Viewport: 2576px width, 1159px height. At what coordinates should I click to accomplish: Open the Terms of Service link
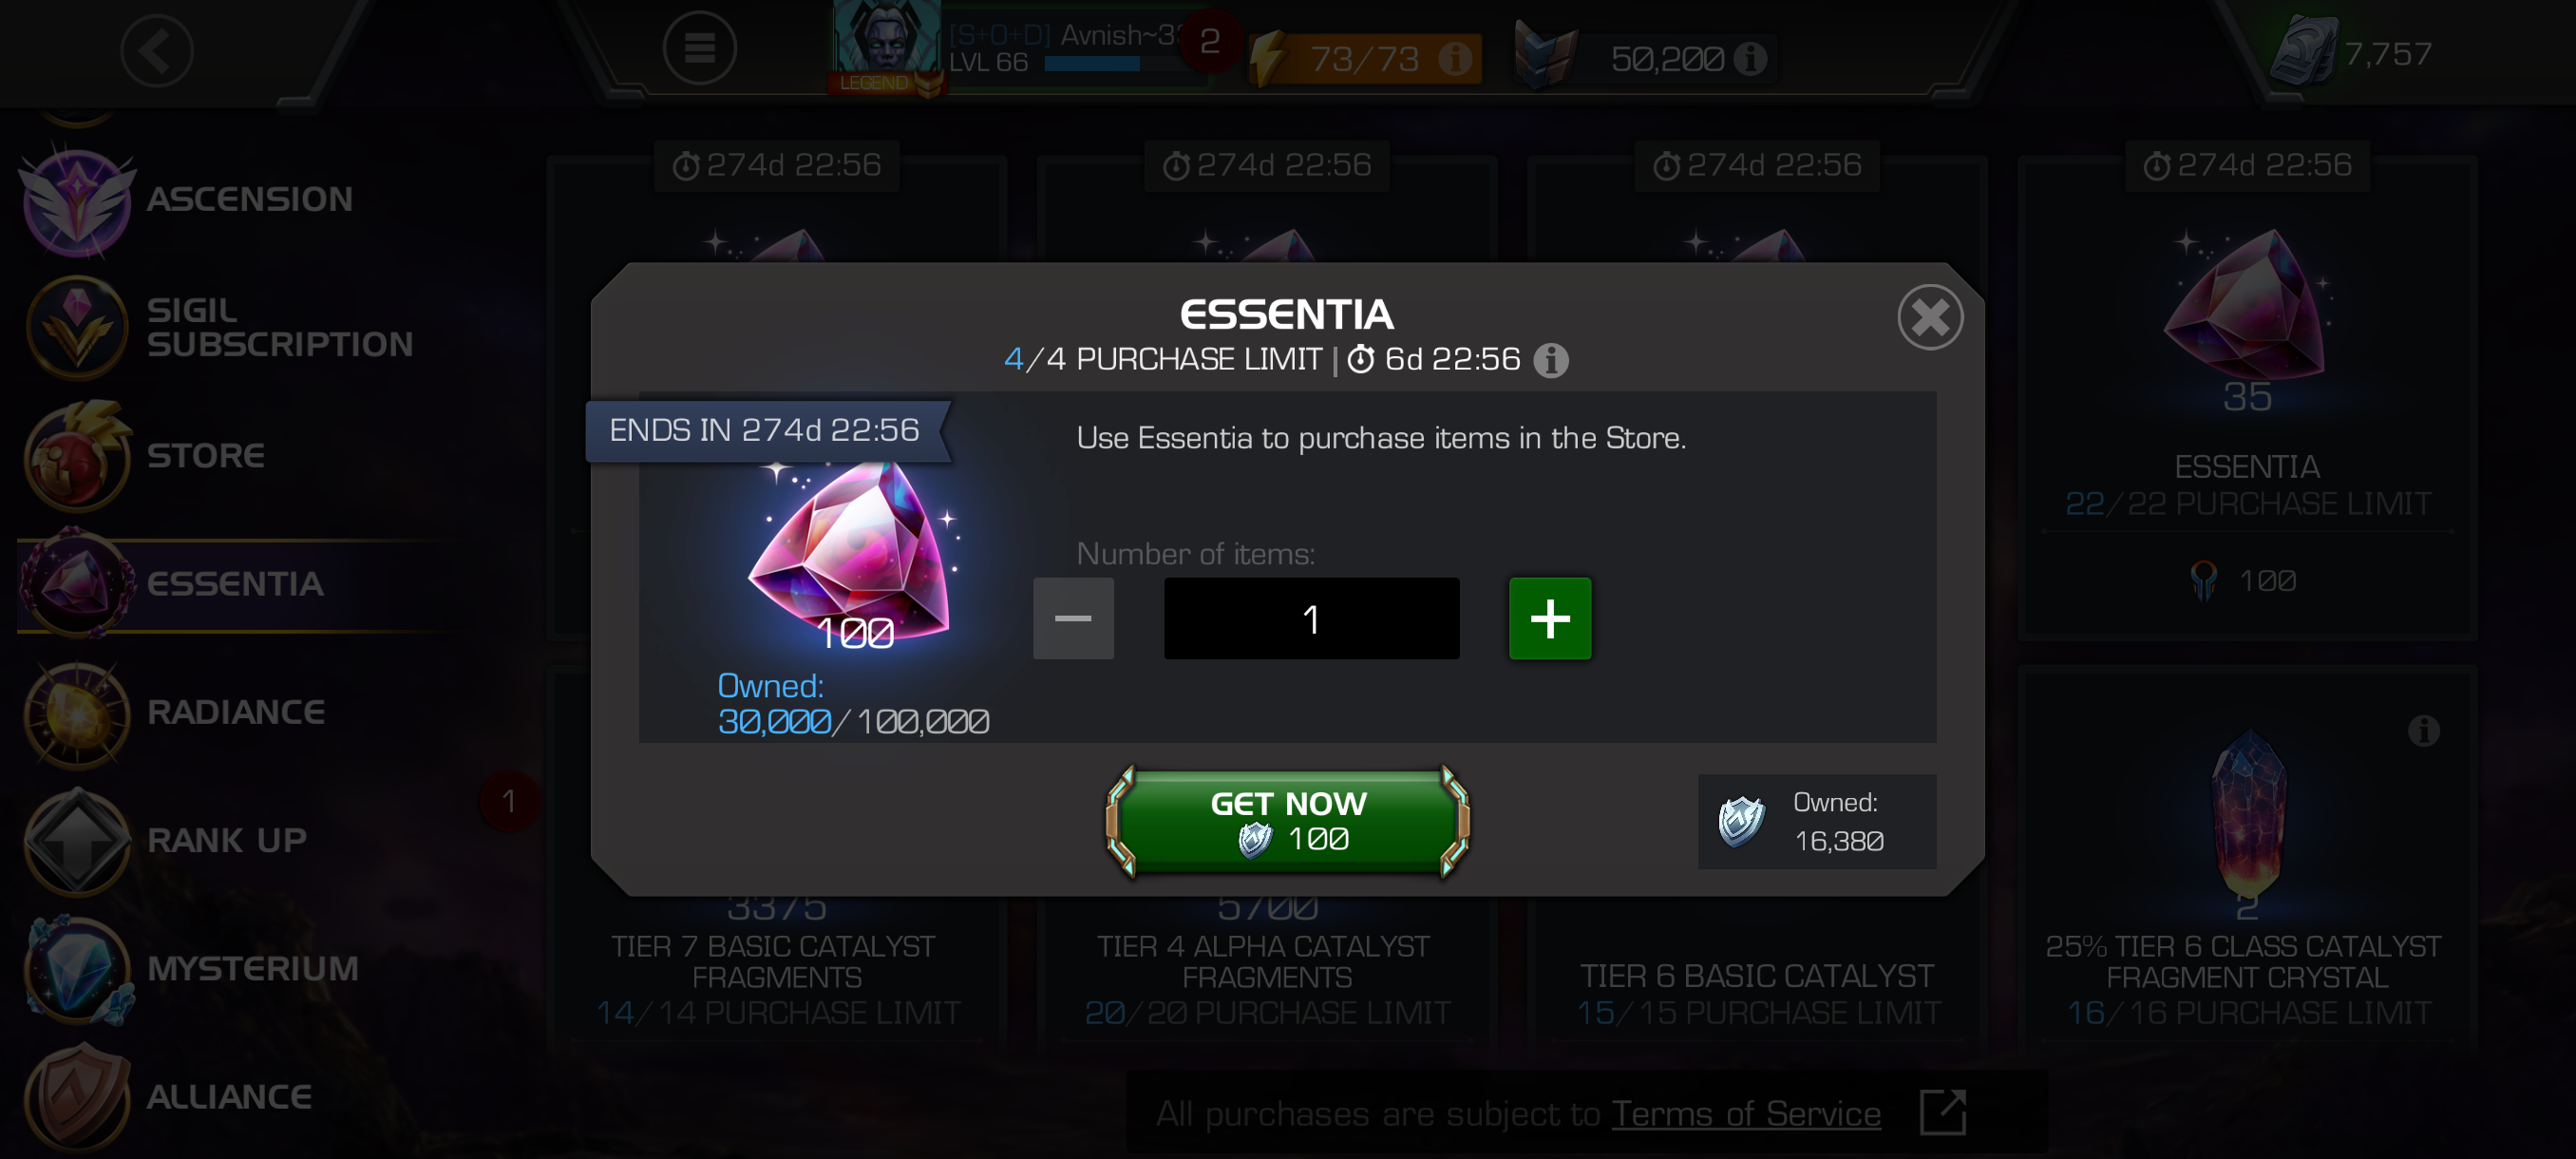tap(1746, 1114)
